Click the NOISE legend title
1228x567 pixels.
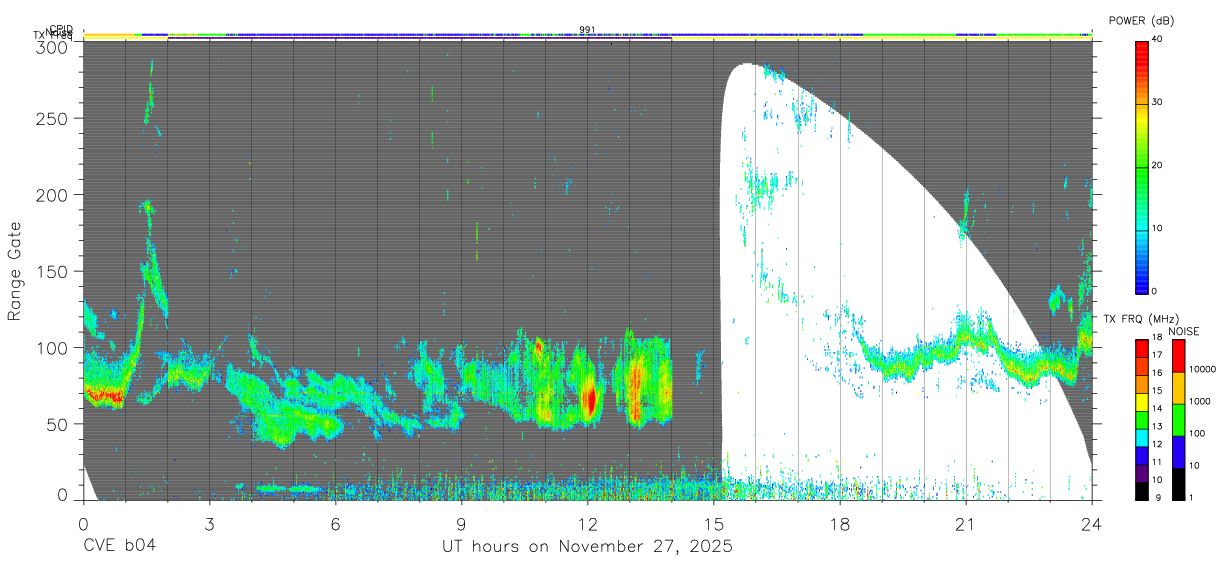click(1184, 331)
